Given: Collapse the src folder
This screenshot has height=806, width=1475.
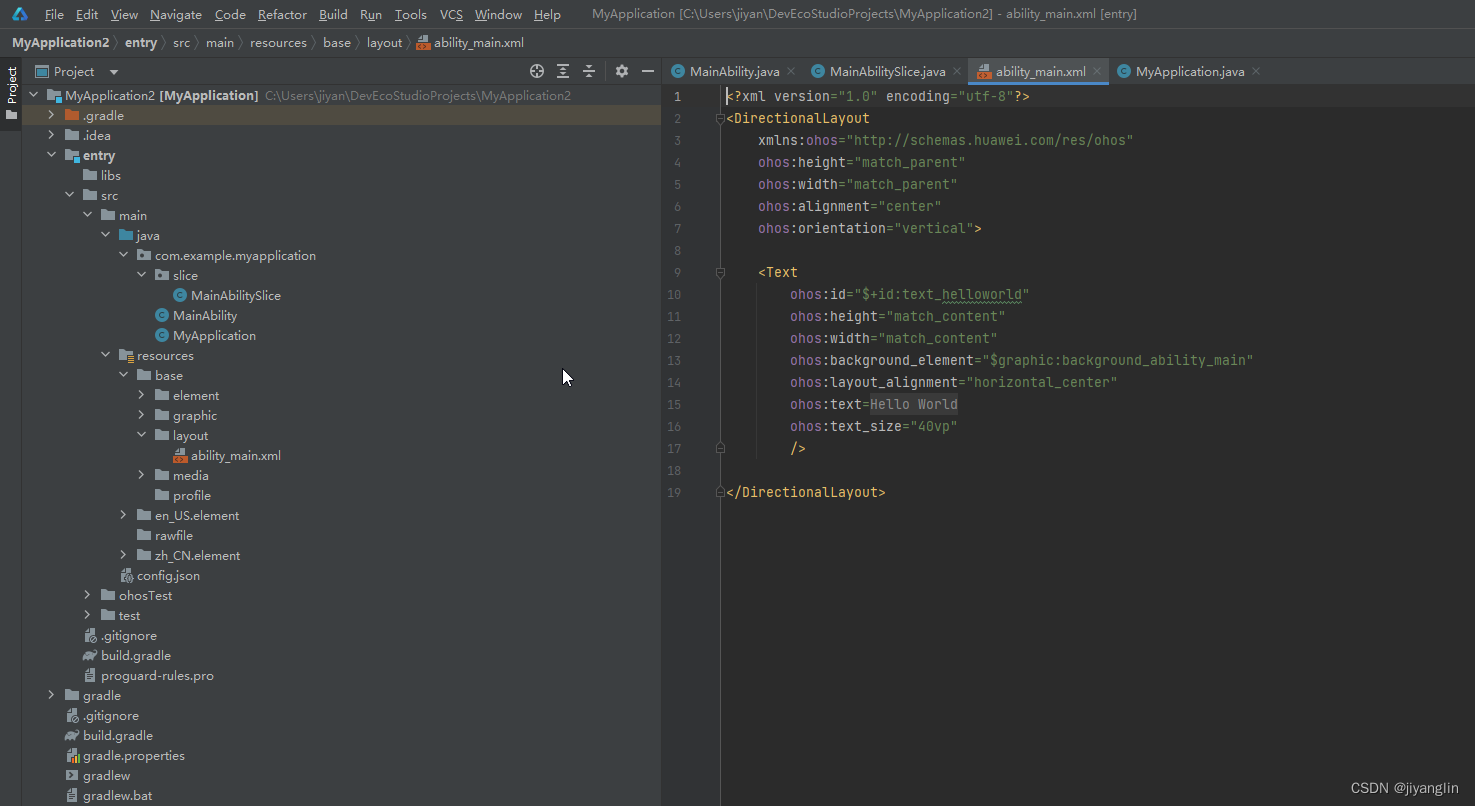Looking at the screenshot, I should 69,195.
